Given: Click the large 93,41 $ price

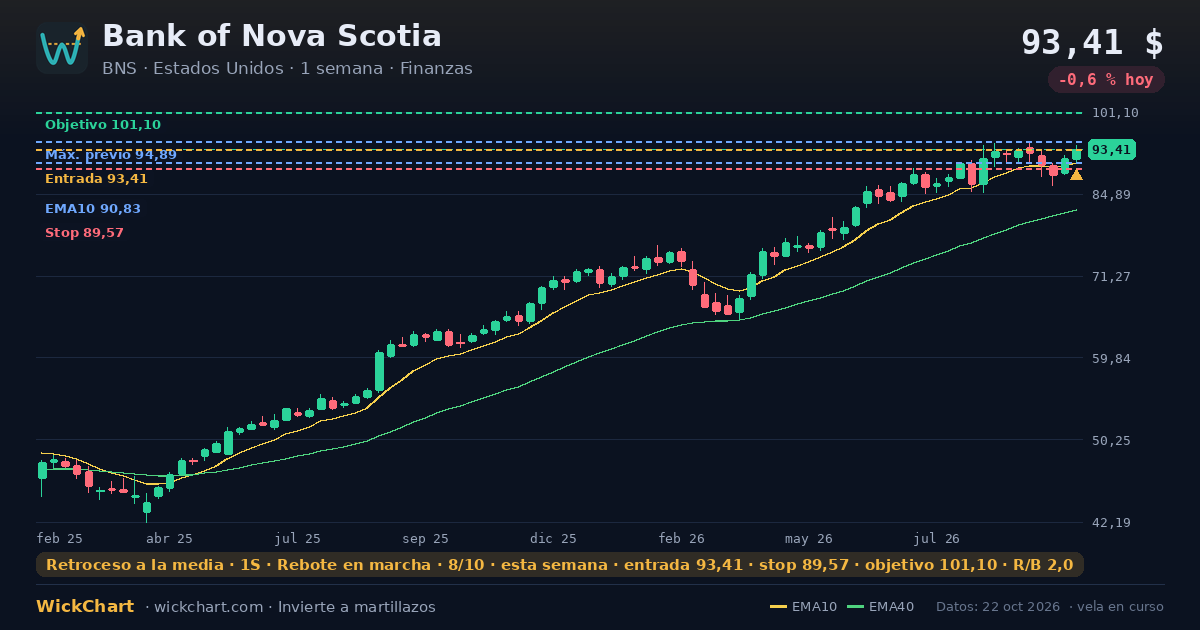Looking at the screenshot, I should click(1092, 42).
